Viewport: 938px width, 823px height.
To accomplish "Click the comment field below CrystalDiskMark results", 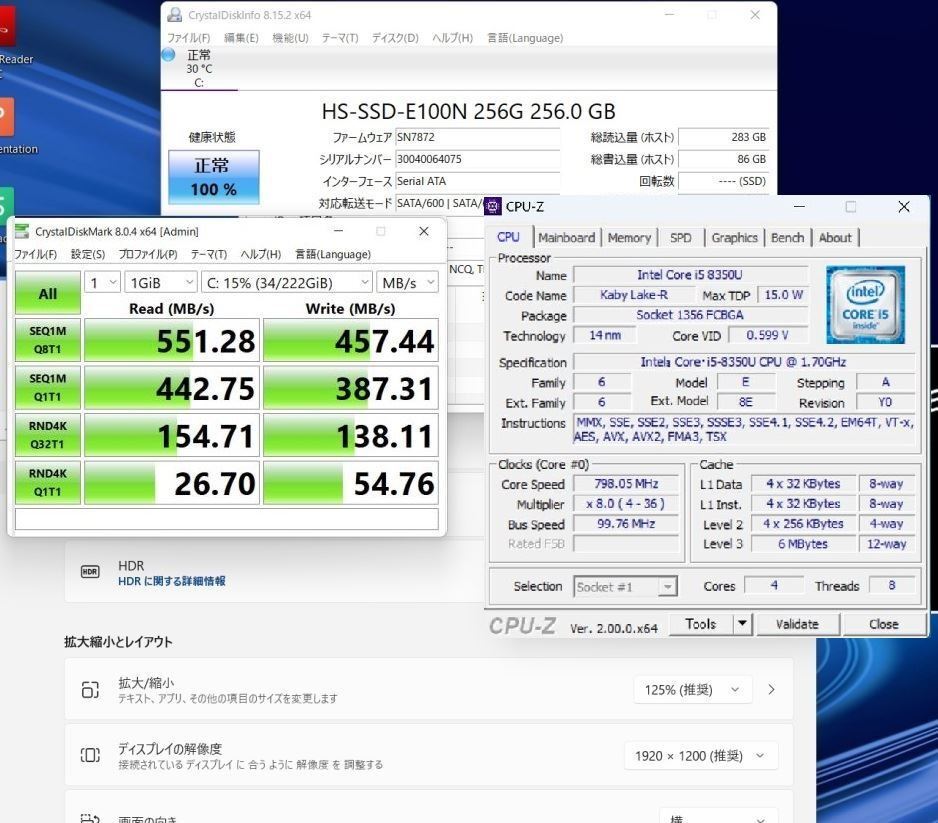I will tap(227, 519).
